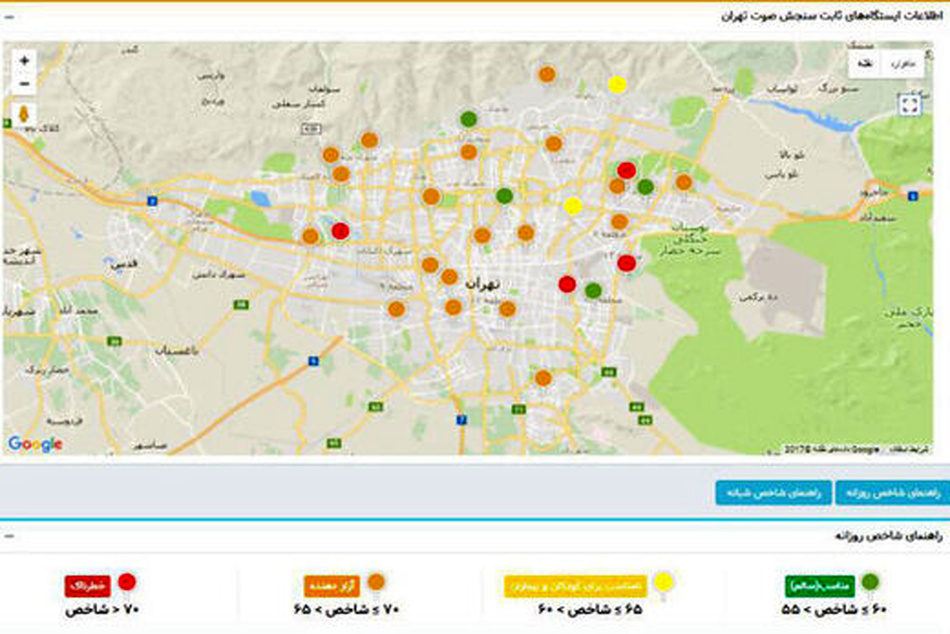This screenshot has height=634, width=950.
Task: Select the northernmost red station marker
Action: point(626,170)
